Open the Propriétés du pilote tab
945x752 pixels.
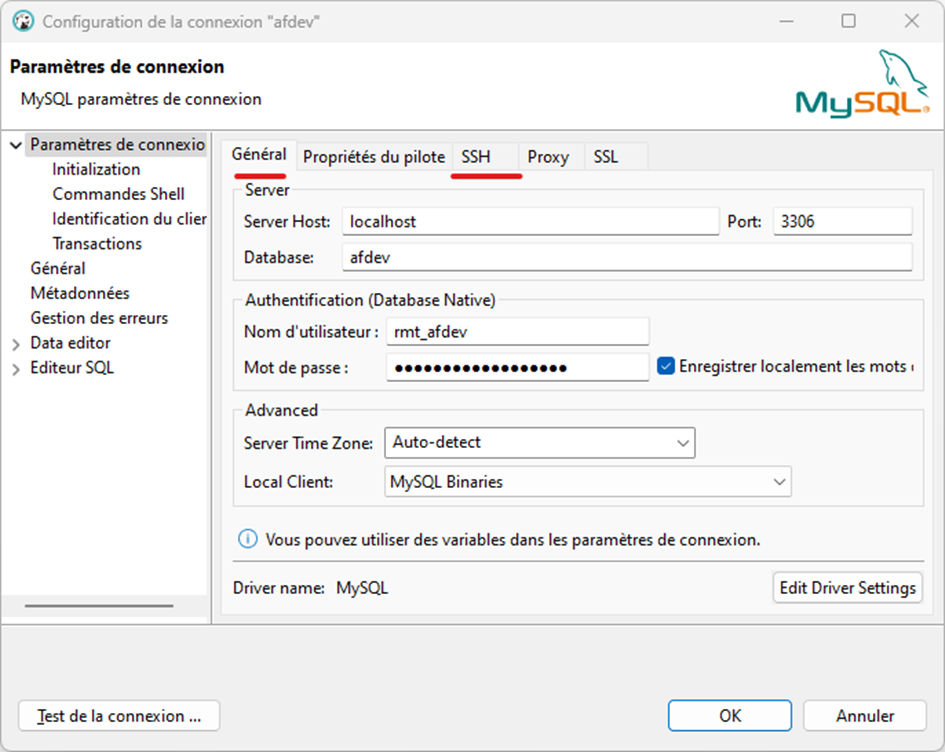[374, 157]
